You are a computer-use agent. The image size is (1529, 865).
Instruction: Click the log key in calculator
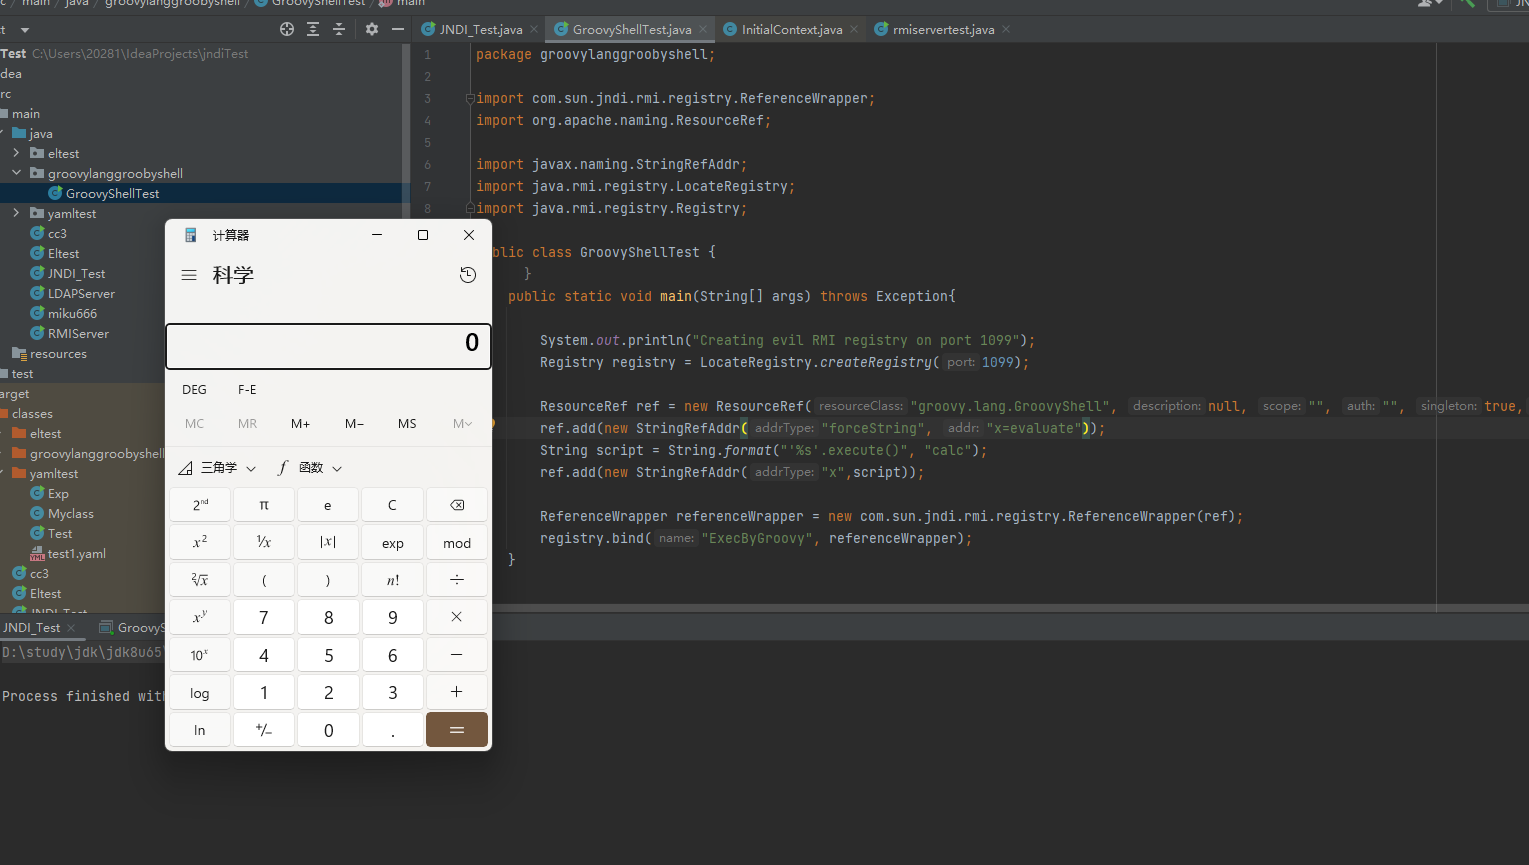pyautogui.click(x=200, y=692)
